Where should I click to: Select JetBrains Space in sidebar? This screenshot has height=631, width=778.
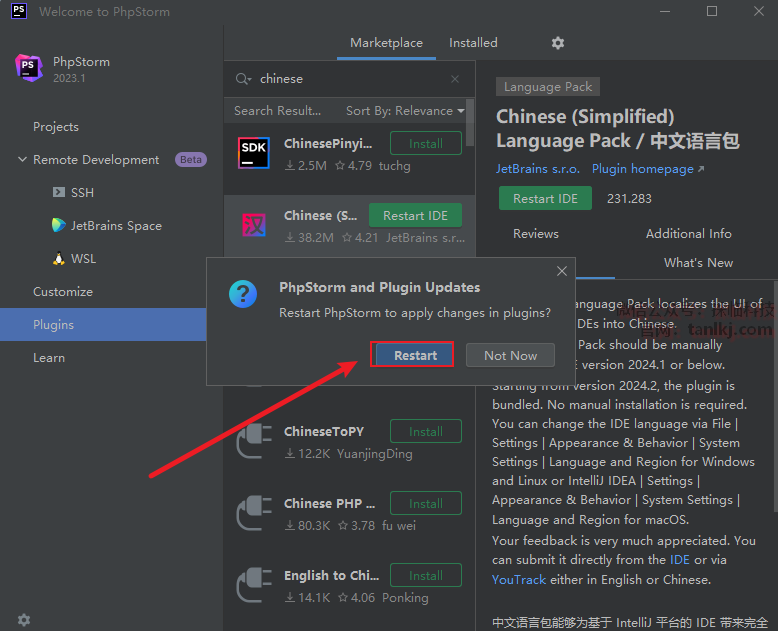[x=116, y=226]
